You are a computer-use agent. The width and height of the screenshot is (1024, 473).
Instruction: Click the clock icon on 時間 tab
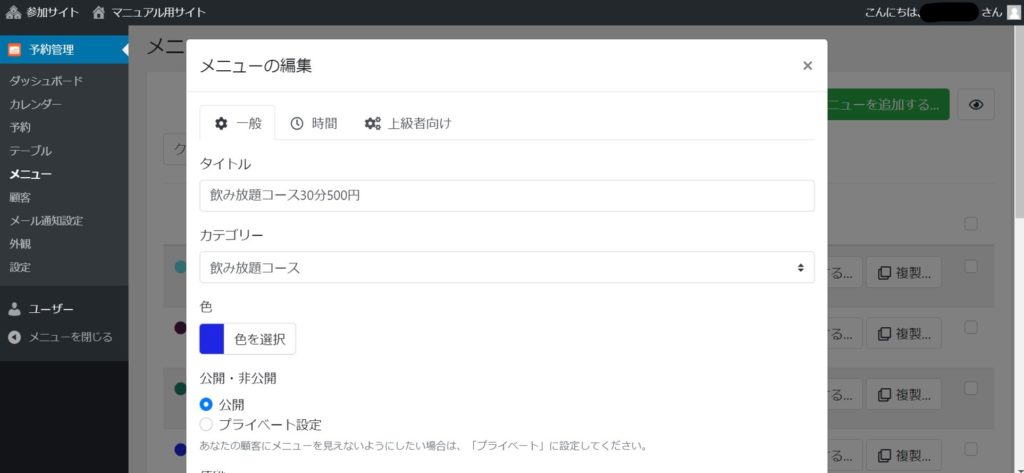point(297,123)
